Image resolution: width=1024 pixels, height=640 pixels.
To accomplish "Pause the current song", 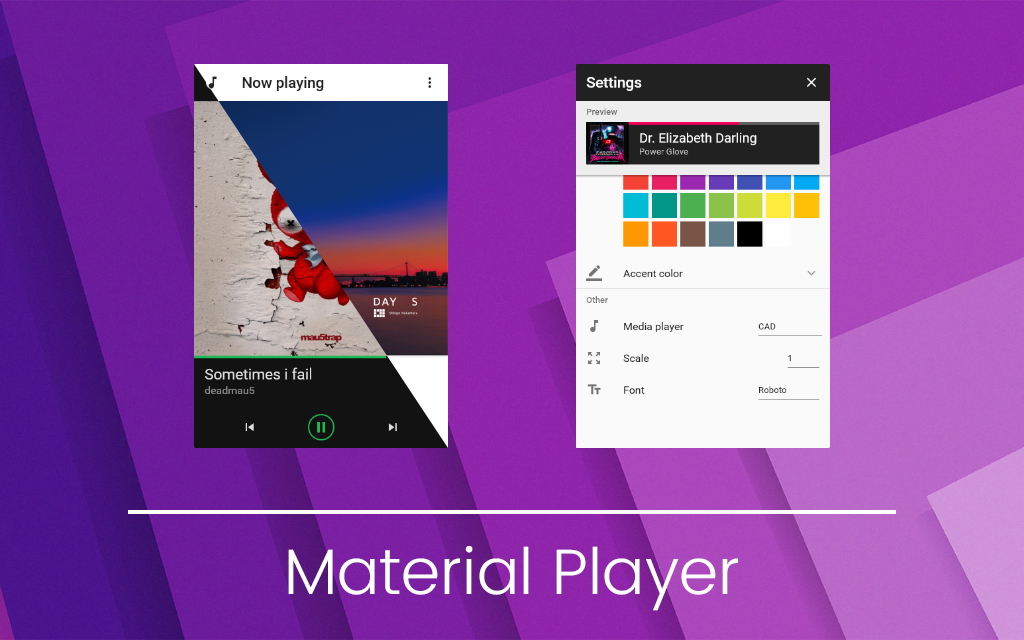I will pyautogui.click(x=321, y=427).
